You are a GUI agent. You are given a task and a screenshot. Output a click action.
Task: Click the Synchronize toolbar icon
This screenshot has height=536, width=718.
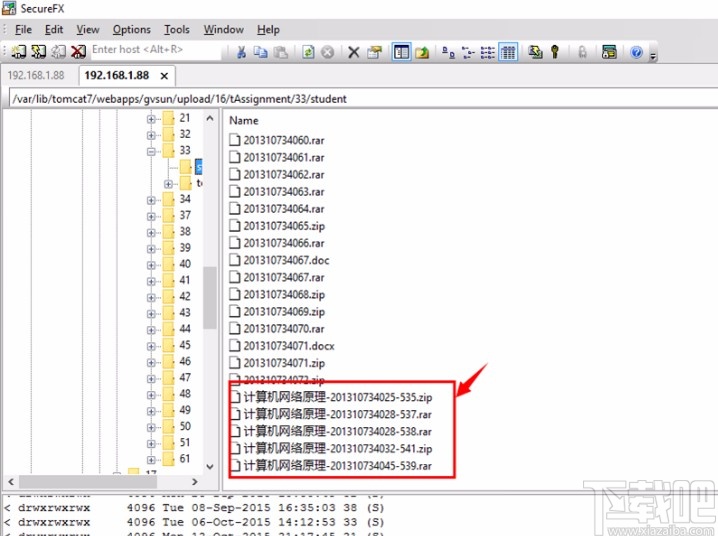pyautogui.click(x=535, y=52)
